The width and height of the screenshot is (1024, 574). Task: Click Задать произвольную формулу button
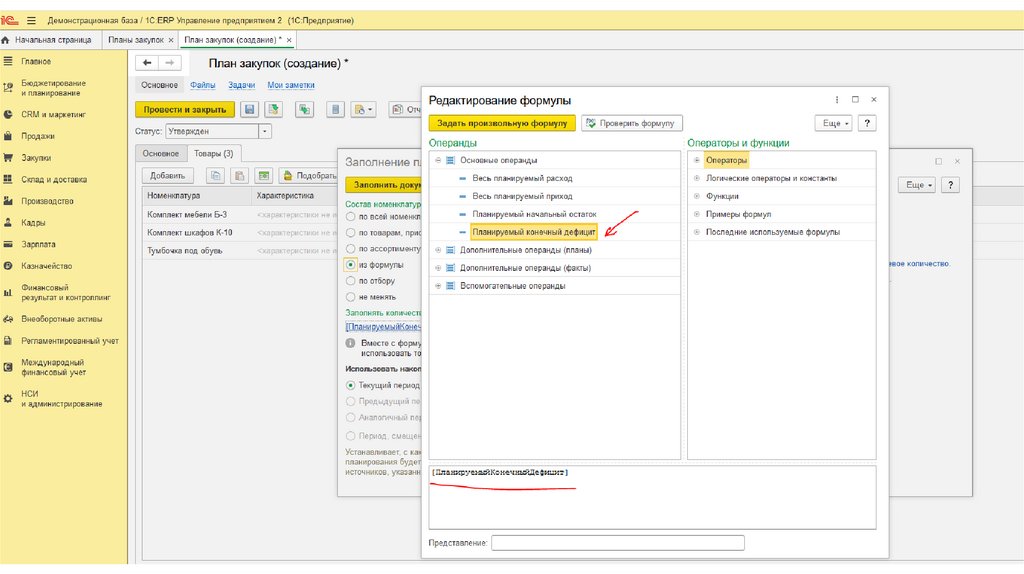502,123
